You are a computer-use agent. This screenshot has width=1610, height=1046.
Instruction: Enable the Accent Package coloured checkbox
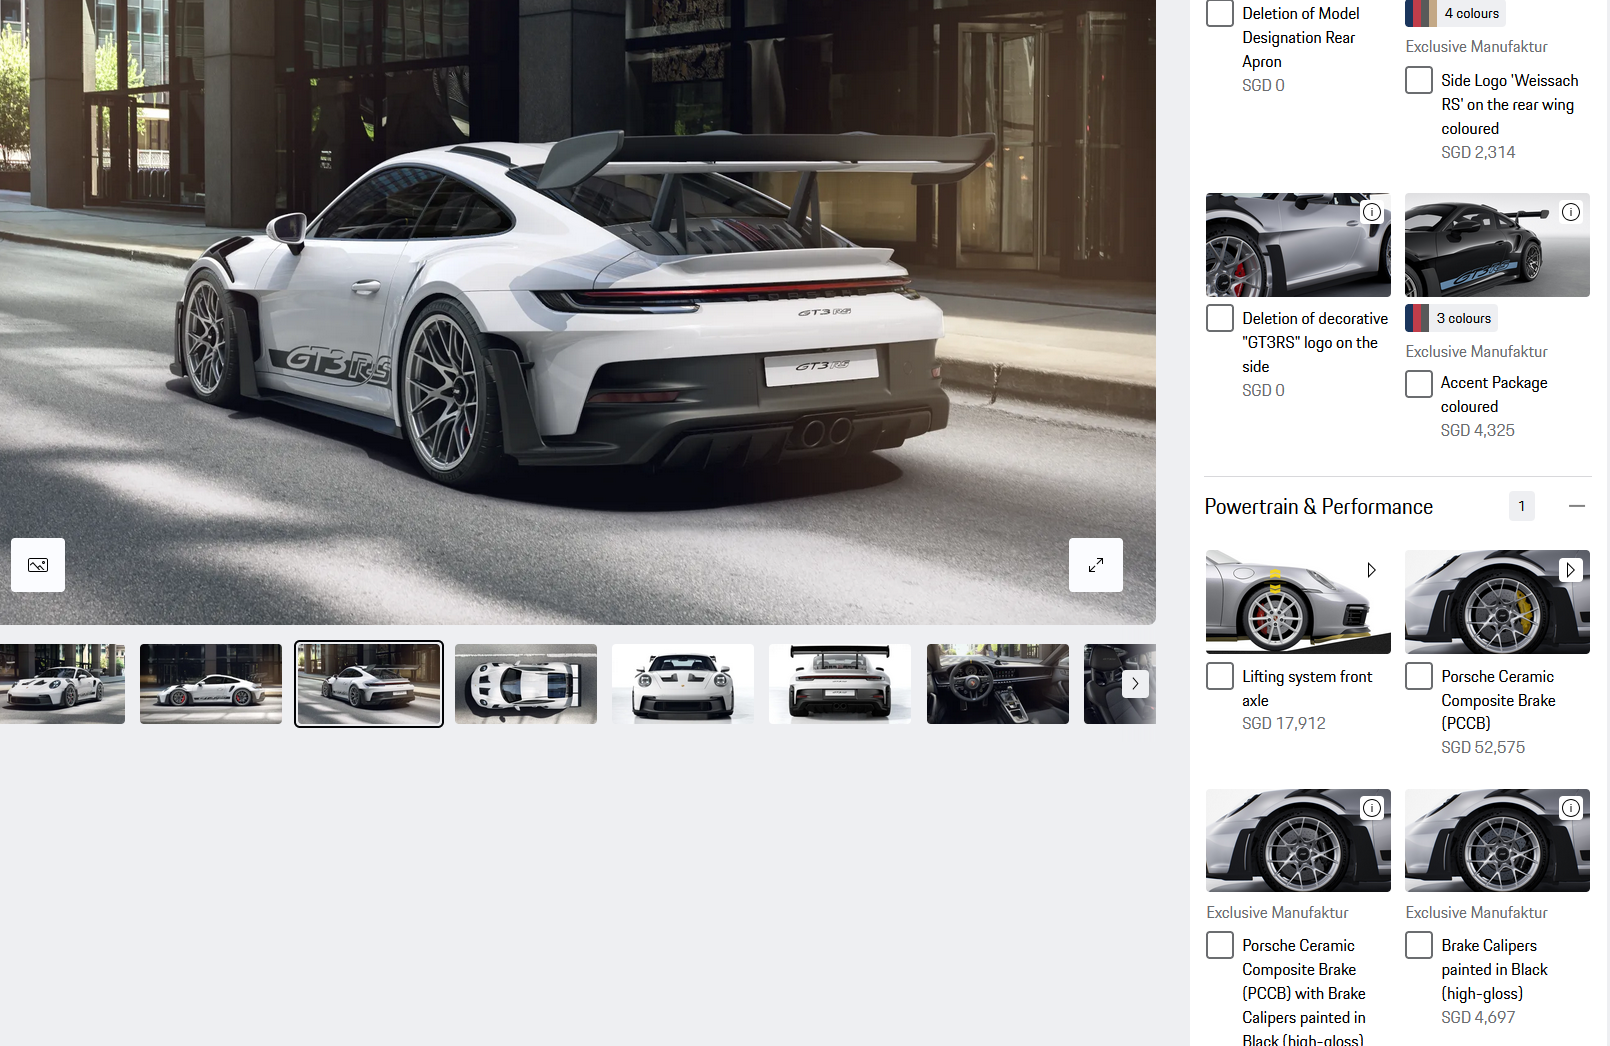[x=1419, y=384]
